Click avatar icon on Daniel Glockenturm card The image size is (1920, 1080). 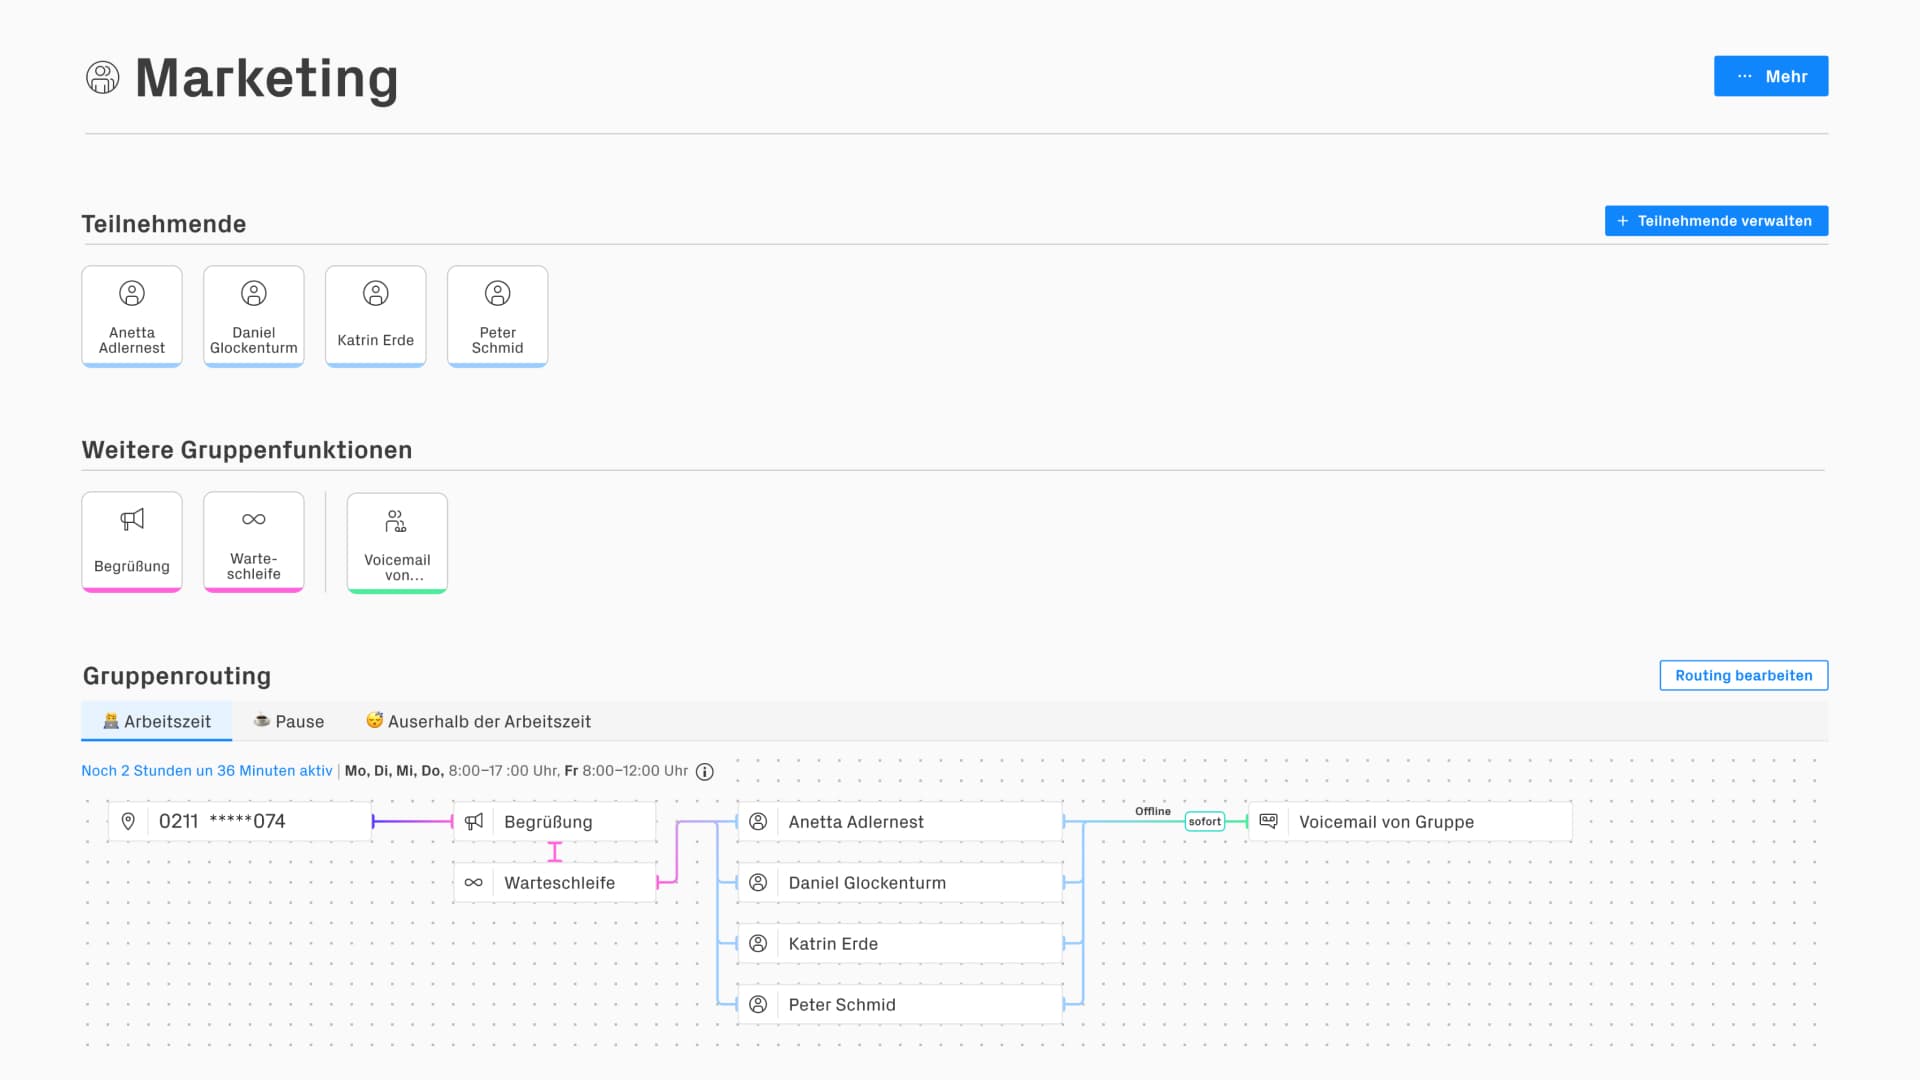pos(254,293)
